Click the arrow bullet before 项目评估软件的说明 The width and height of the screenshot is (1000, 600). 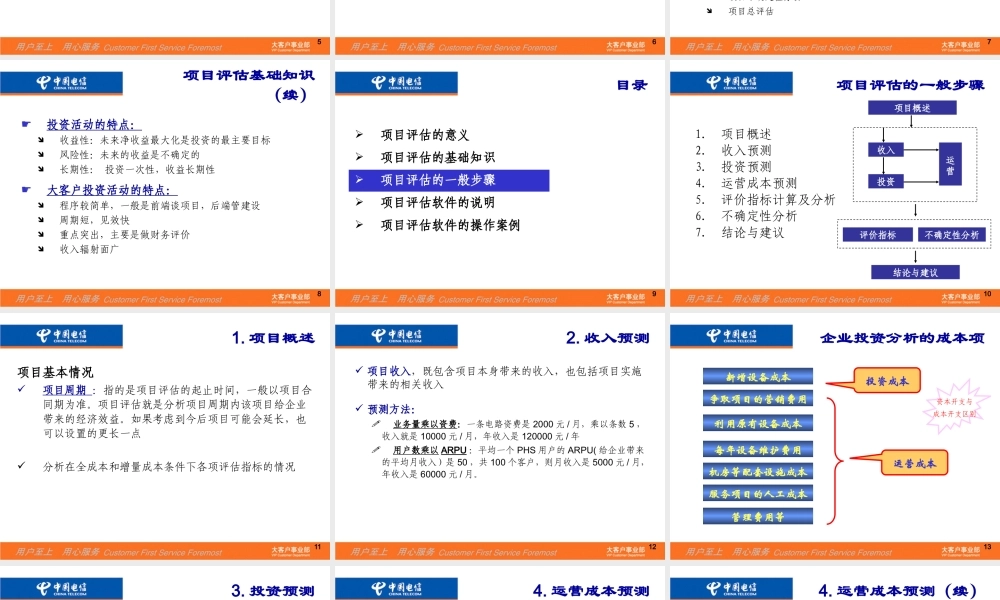coord(359,202)
